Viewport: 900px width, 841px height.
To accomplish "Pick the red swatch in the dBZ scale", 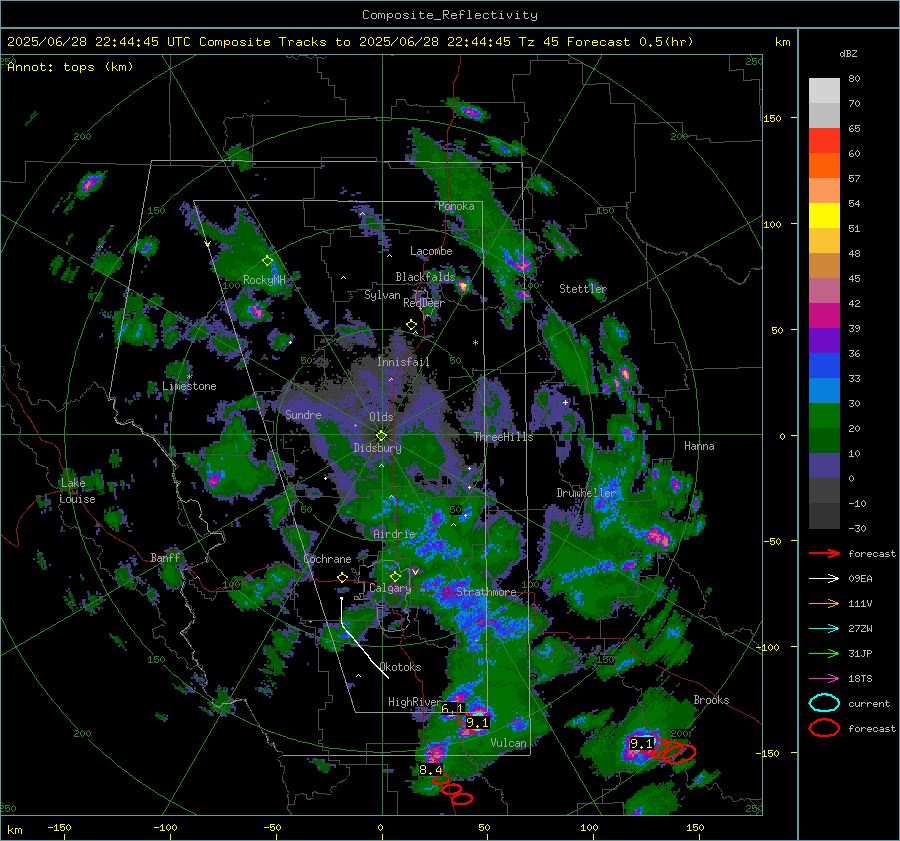I will coord(824,141).
